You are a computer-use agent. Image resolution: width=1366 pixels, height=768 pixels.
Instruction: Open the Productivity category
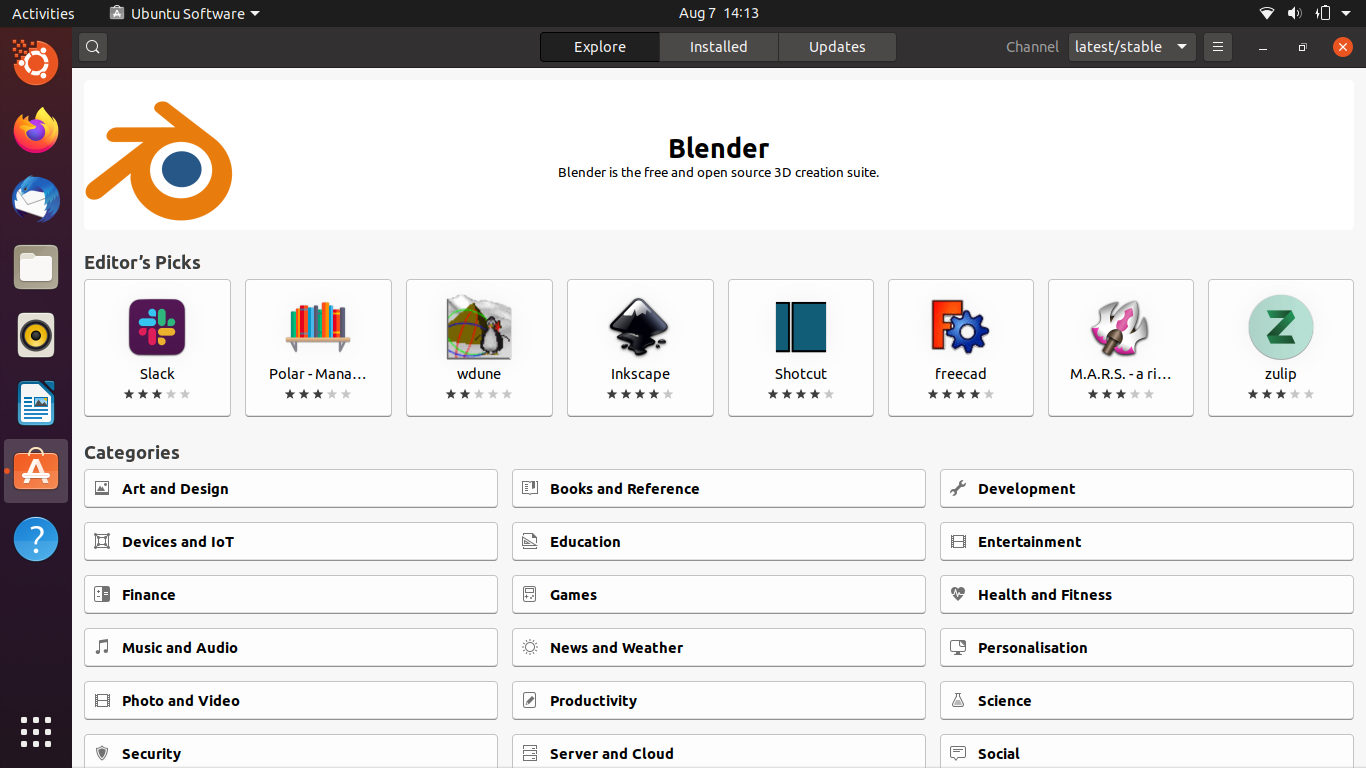pyautogui.click(x=719, y=700)
